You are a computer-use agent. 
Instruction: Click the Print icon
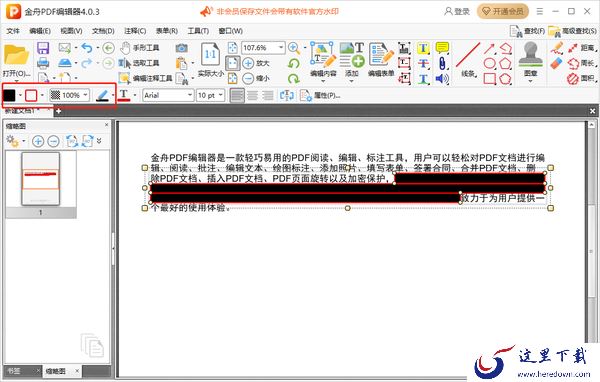tap(43, 63)
